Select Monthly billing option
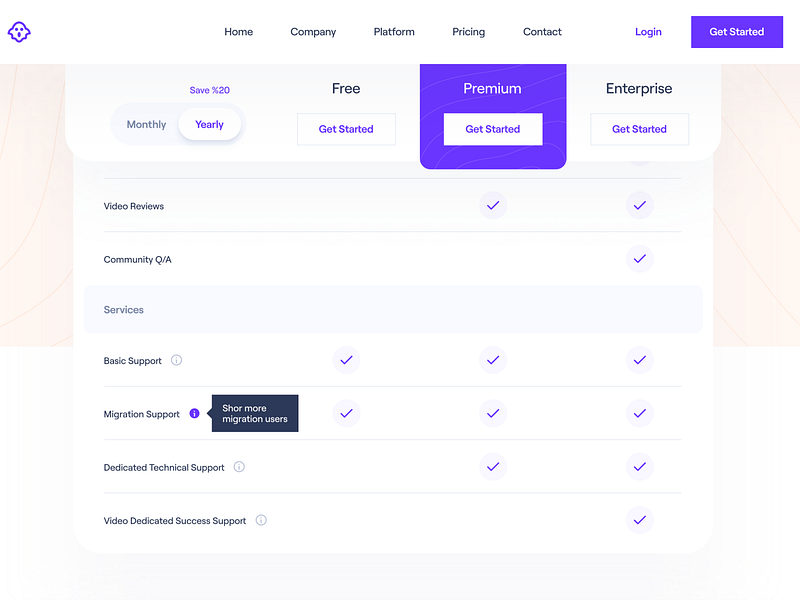Viewport: 800px width, 600px height. tap(146, 124)
